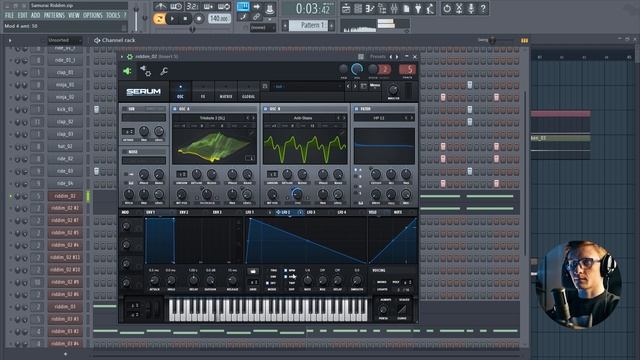Switch to Serum MATRIX tab

point(226,92)
